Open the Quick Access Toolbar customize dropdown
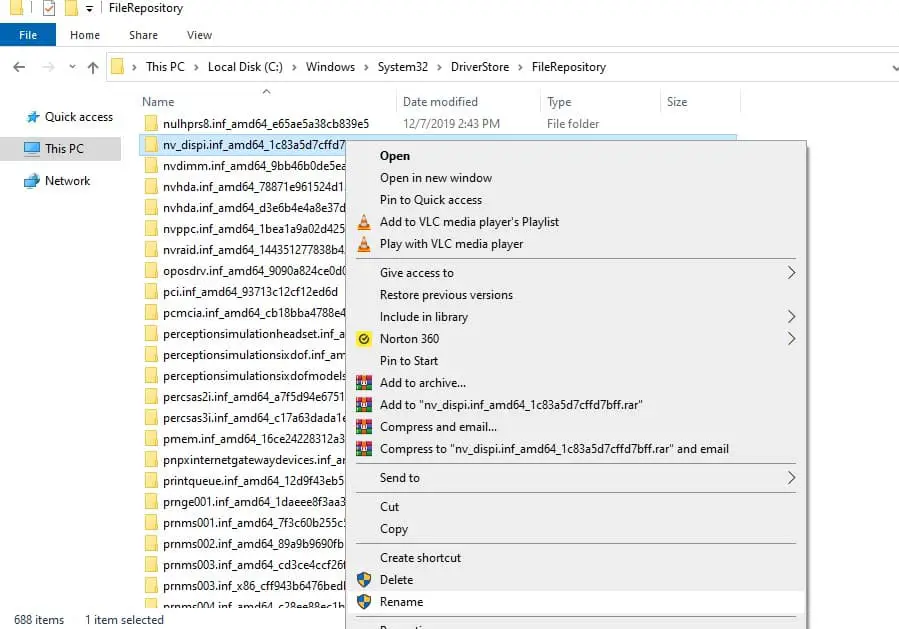The height and width of the screenshot is (629, 899). [x=89, y=9]
